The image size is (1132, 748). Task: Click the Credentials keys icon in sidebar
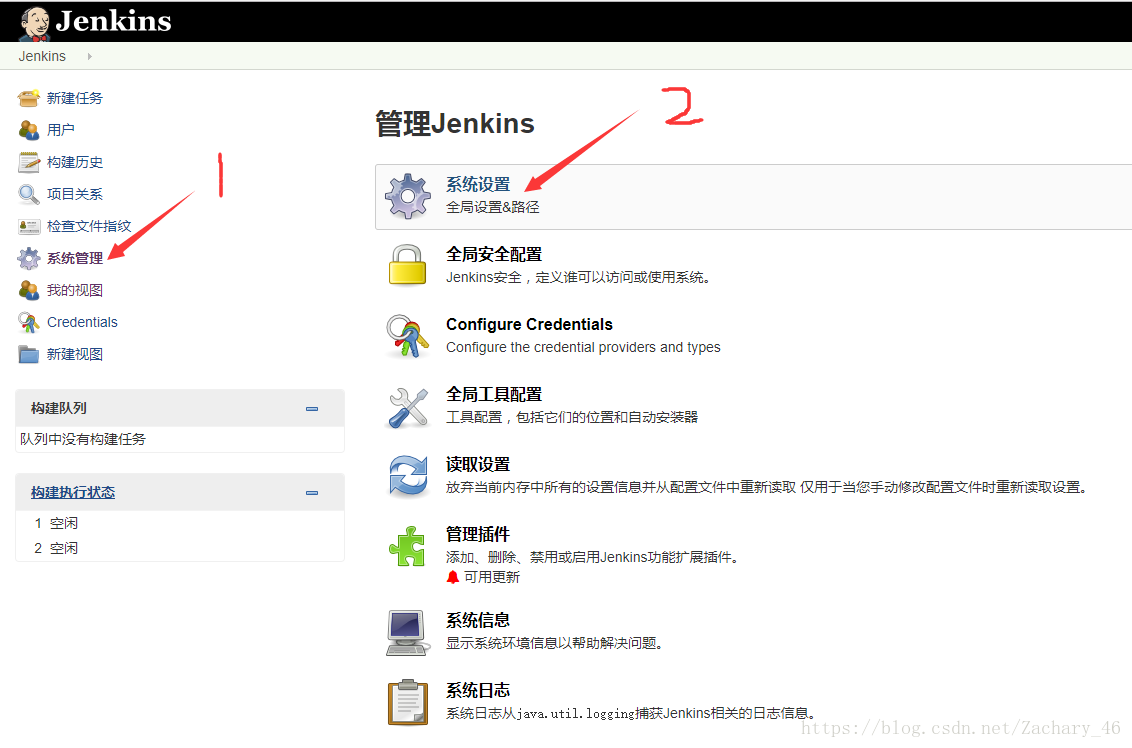(x=29, y=322)
